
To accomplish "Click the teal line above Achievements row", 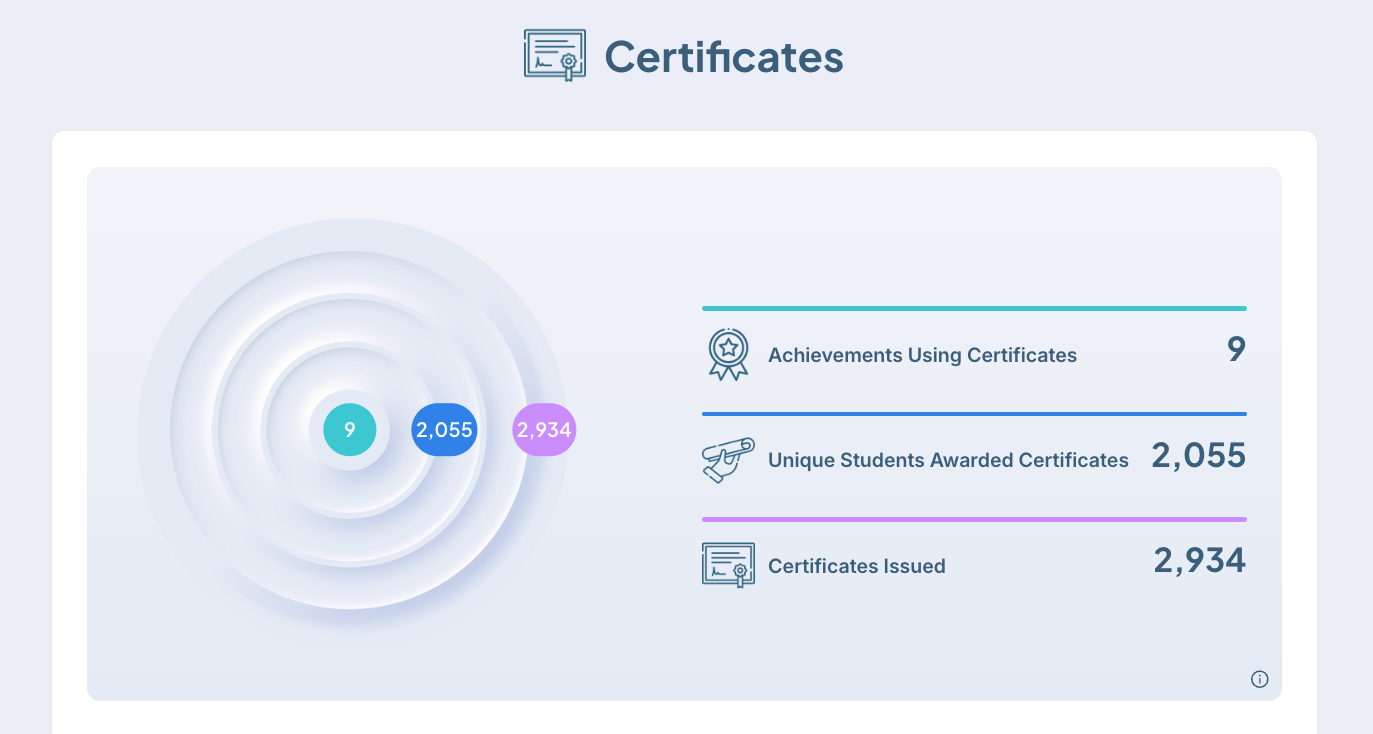I will [974, 308].
